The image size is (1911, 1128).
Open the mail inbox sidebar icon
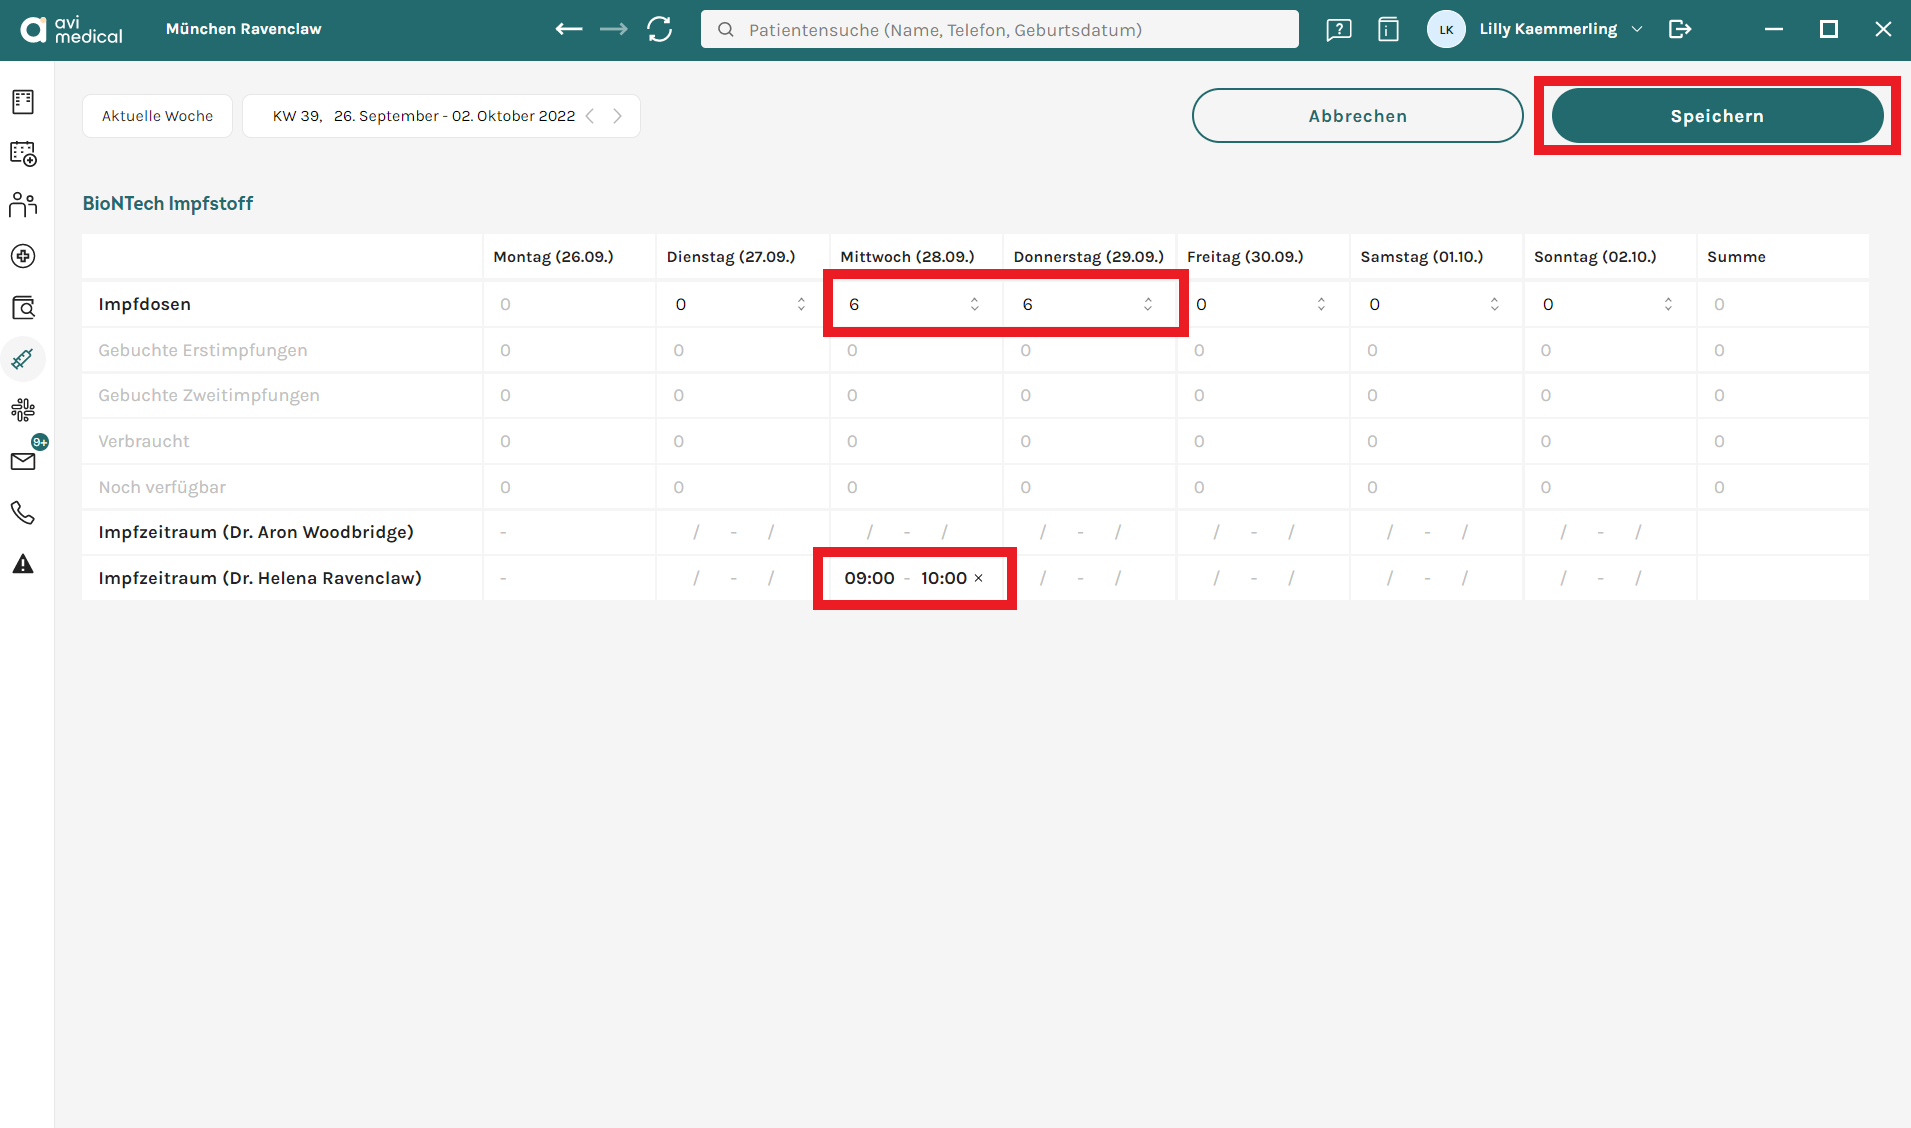point(23,461)
